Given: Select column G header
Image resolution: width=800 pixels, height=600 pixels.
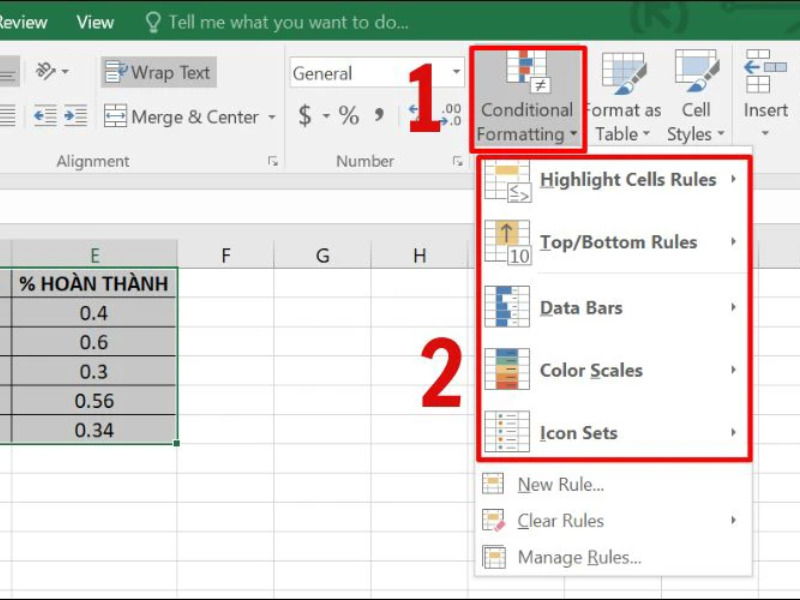Looking at the screenshot, I should coord(322,255).
